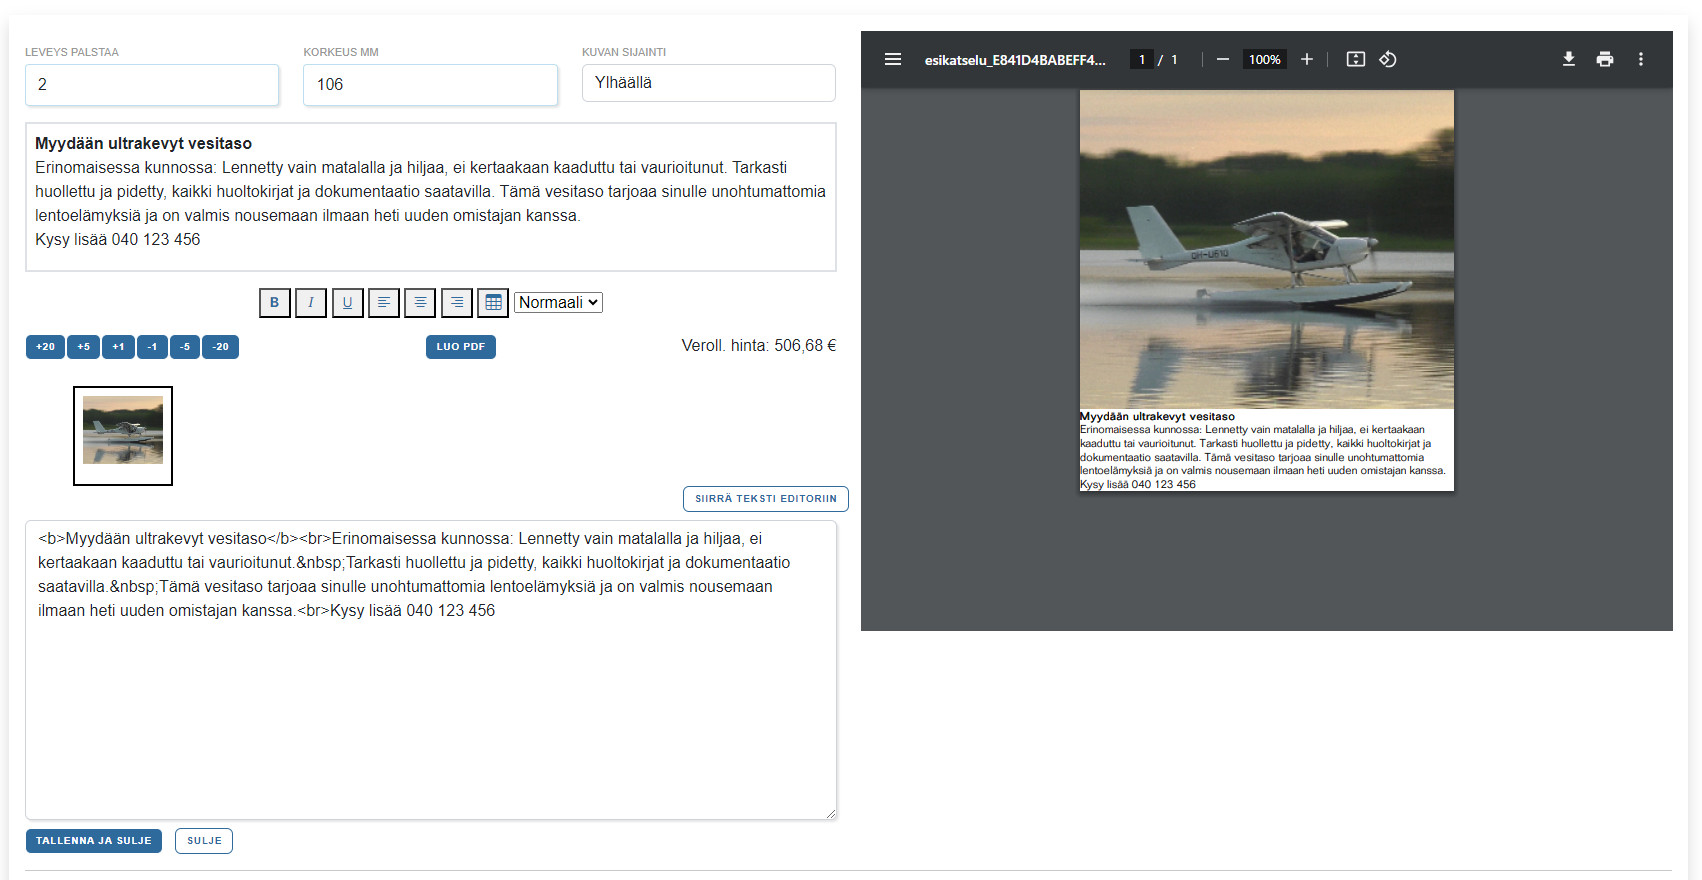Image resolution: width=1702 pixels, height=880 pixels.
Task: Focus the Korkeus mm input field
Action: (x=430, y=85)
